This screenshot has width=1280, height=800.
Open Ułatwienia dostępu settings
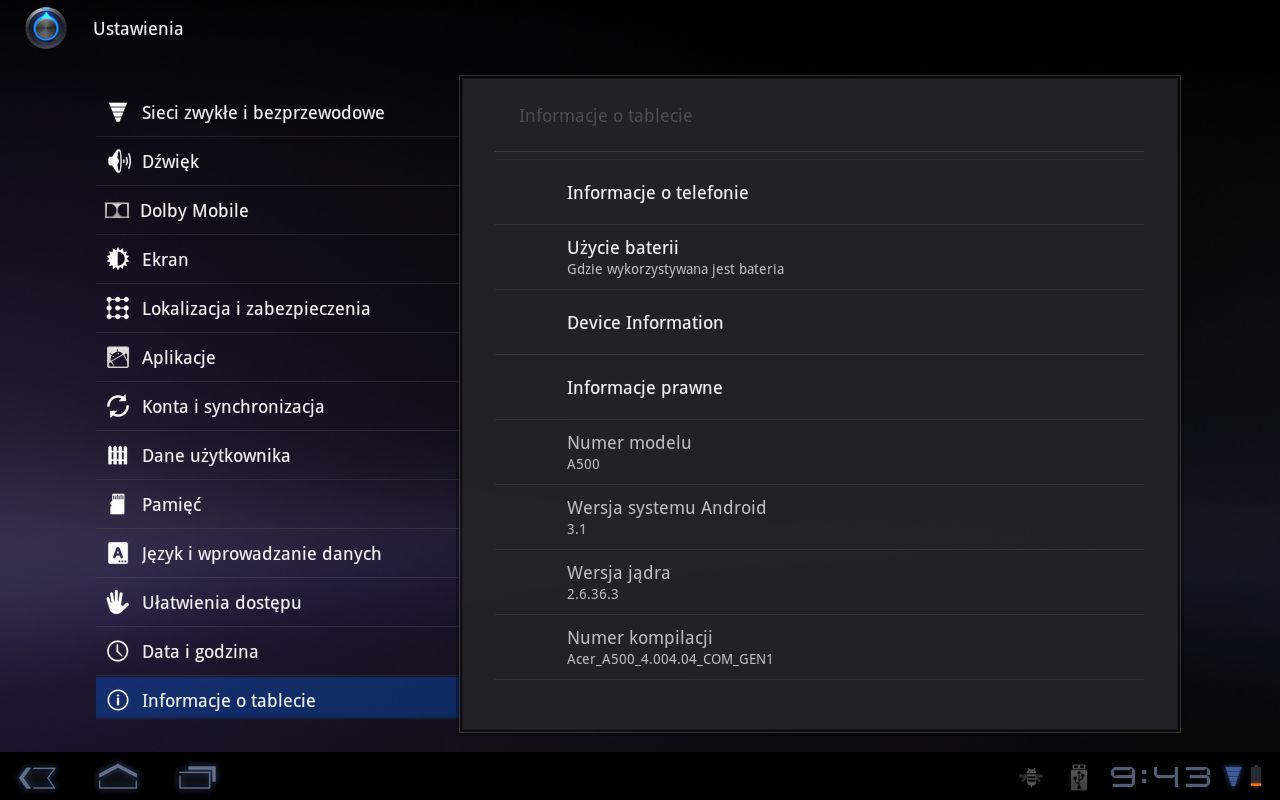pyautogui.click(x=277, y=602)
